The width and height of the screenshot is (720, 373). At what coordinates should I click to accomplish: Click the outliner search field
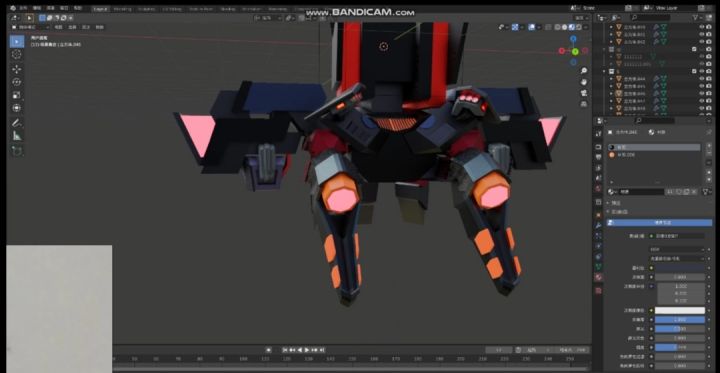(650, 17)
